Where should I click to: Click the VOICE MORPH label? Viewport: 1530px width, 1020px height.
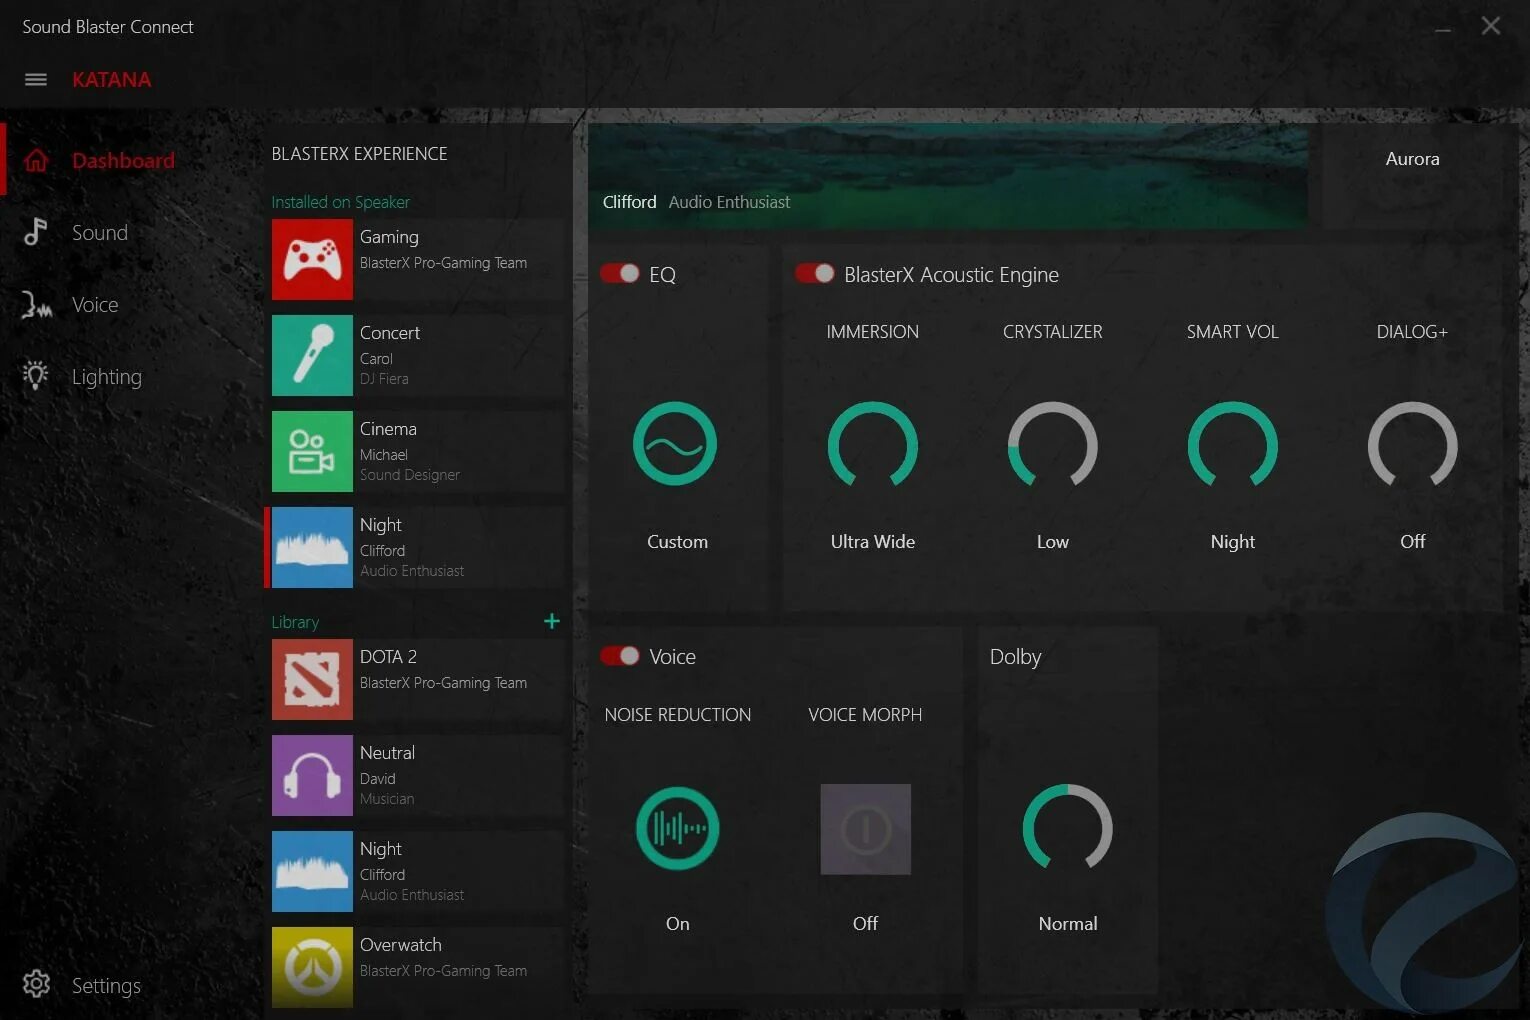[865, 715]
